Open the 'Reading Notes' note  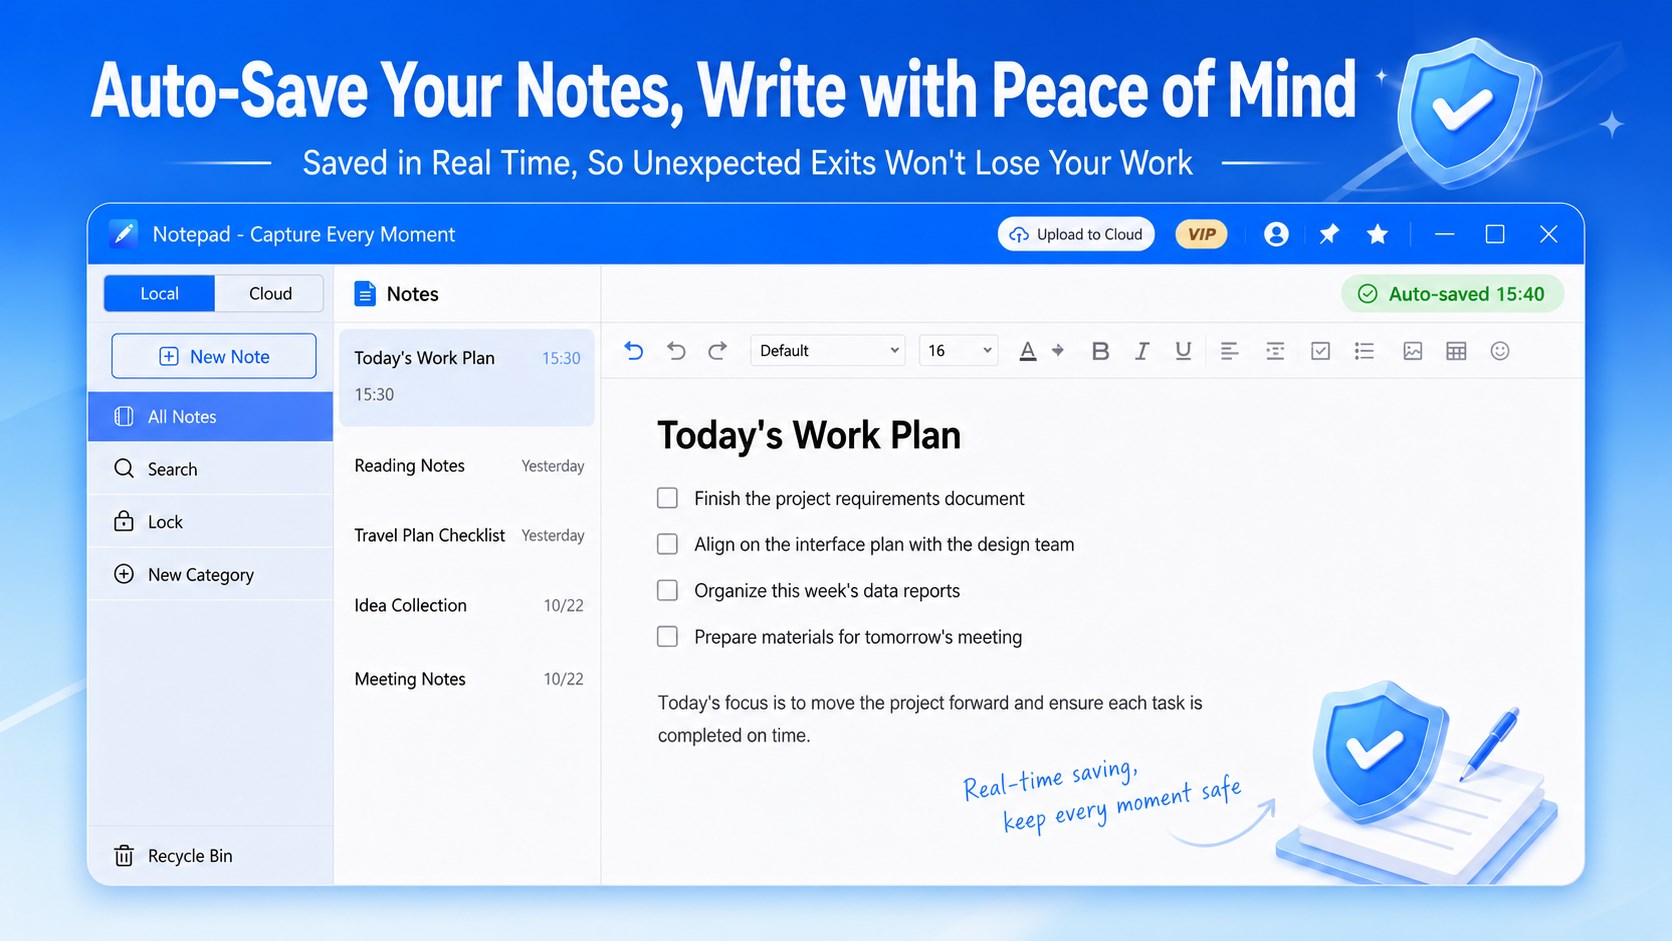467,466
